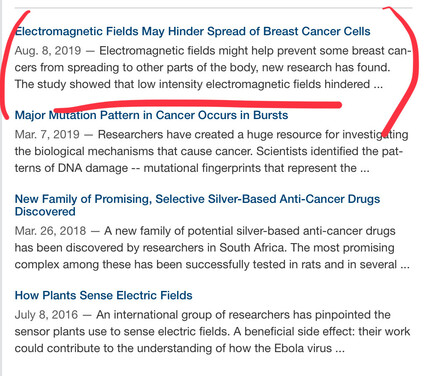Click the electromagnetic fields summary paragraph
This screenshot has width=426, height=376.
click(x=213, y=67)
